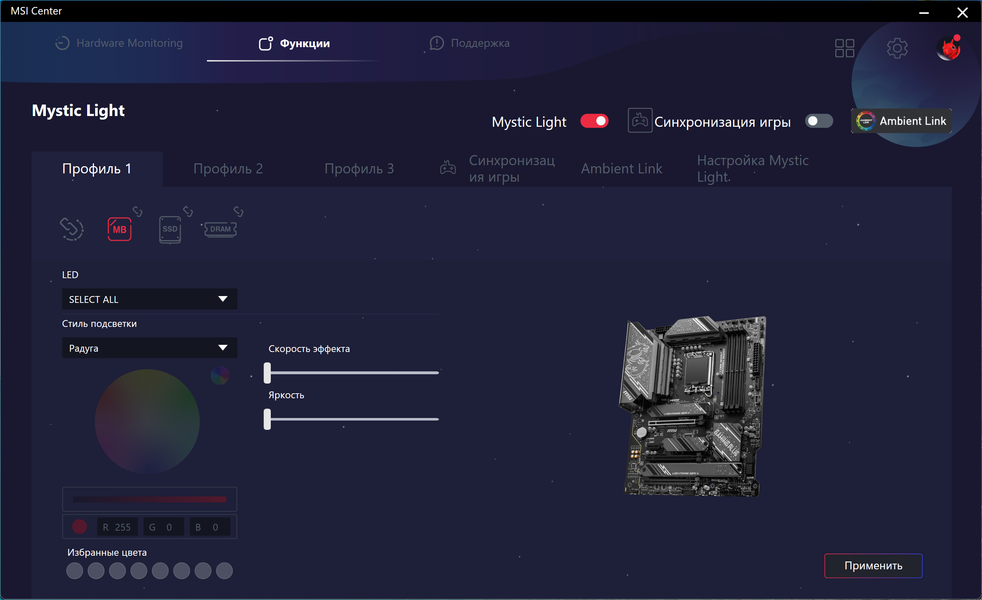
Task: Click the sync all devices chain icon
Action: pos(71,229)
